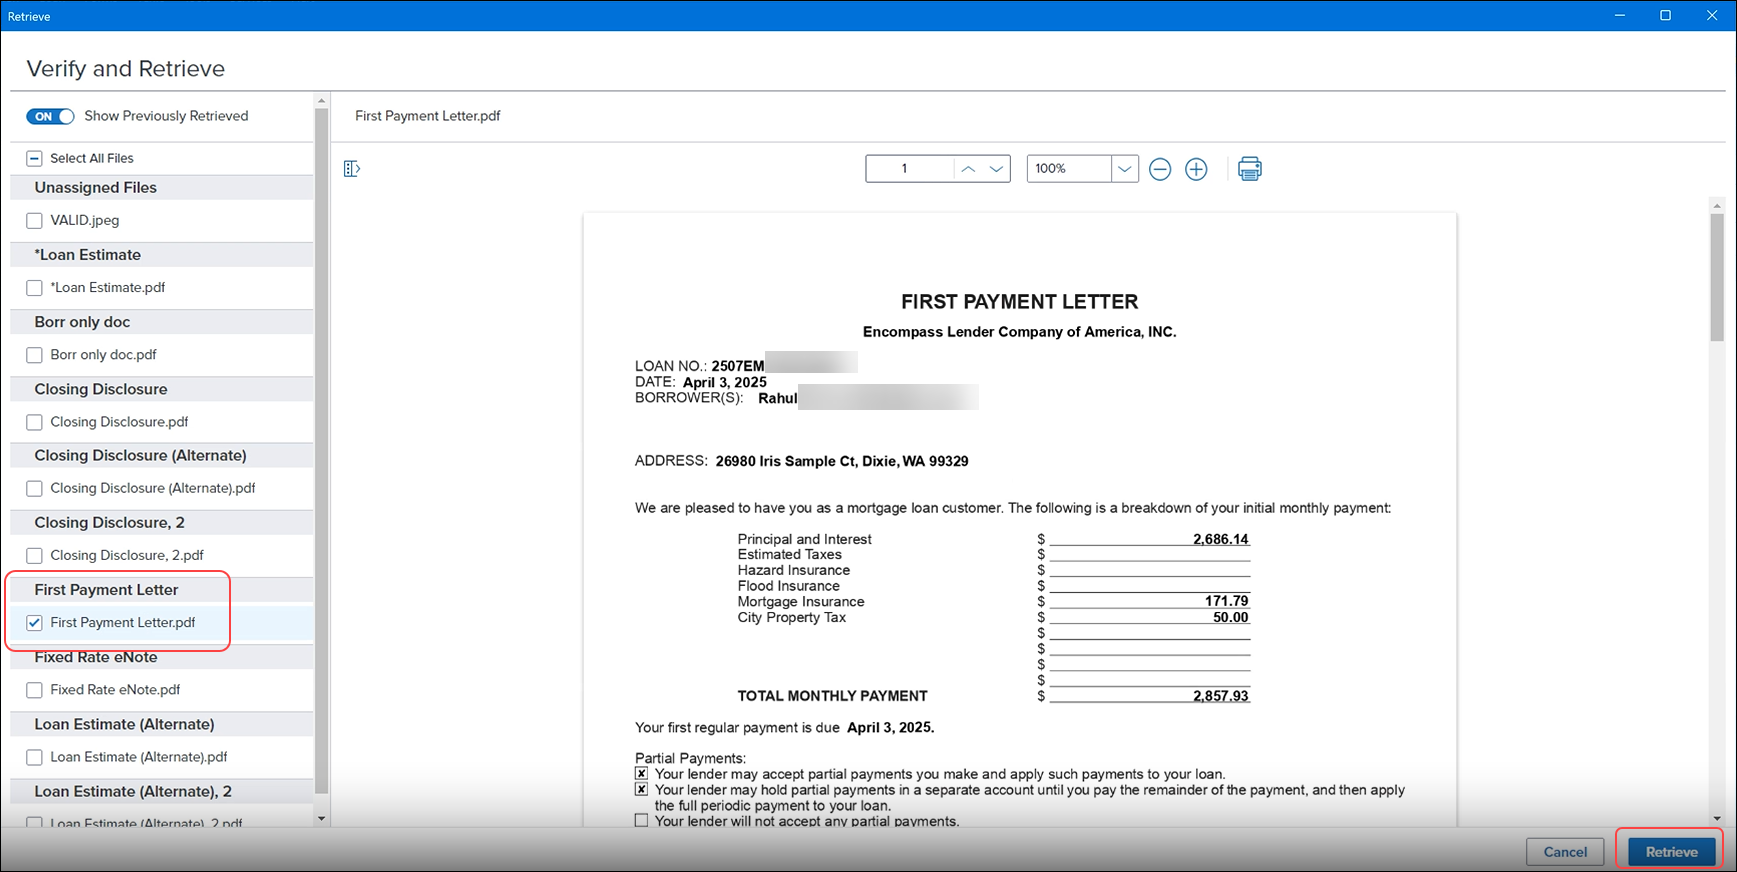Go to next page down arrow
This screenshot has height=872, width=1737.
(996, 169)
